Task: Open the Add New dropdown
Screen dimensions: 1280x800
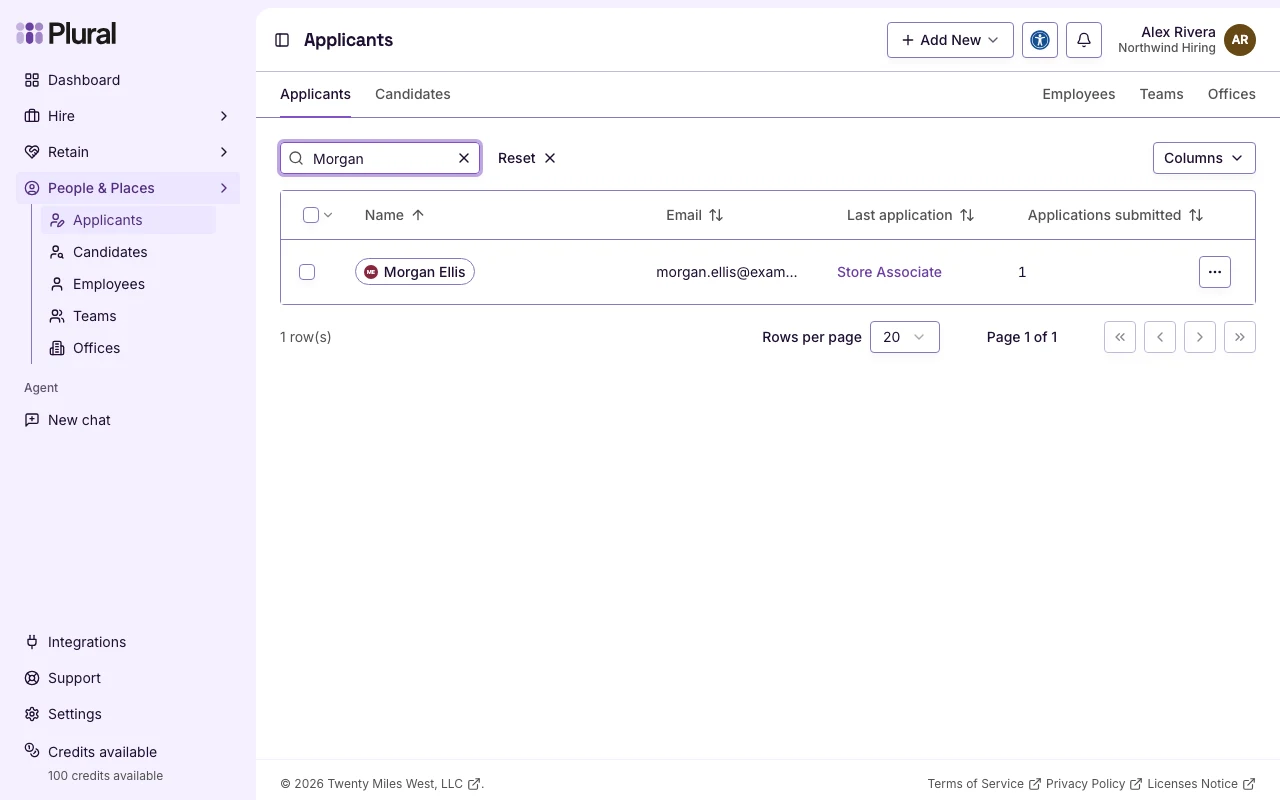Action: point(950,40)
